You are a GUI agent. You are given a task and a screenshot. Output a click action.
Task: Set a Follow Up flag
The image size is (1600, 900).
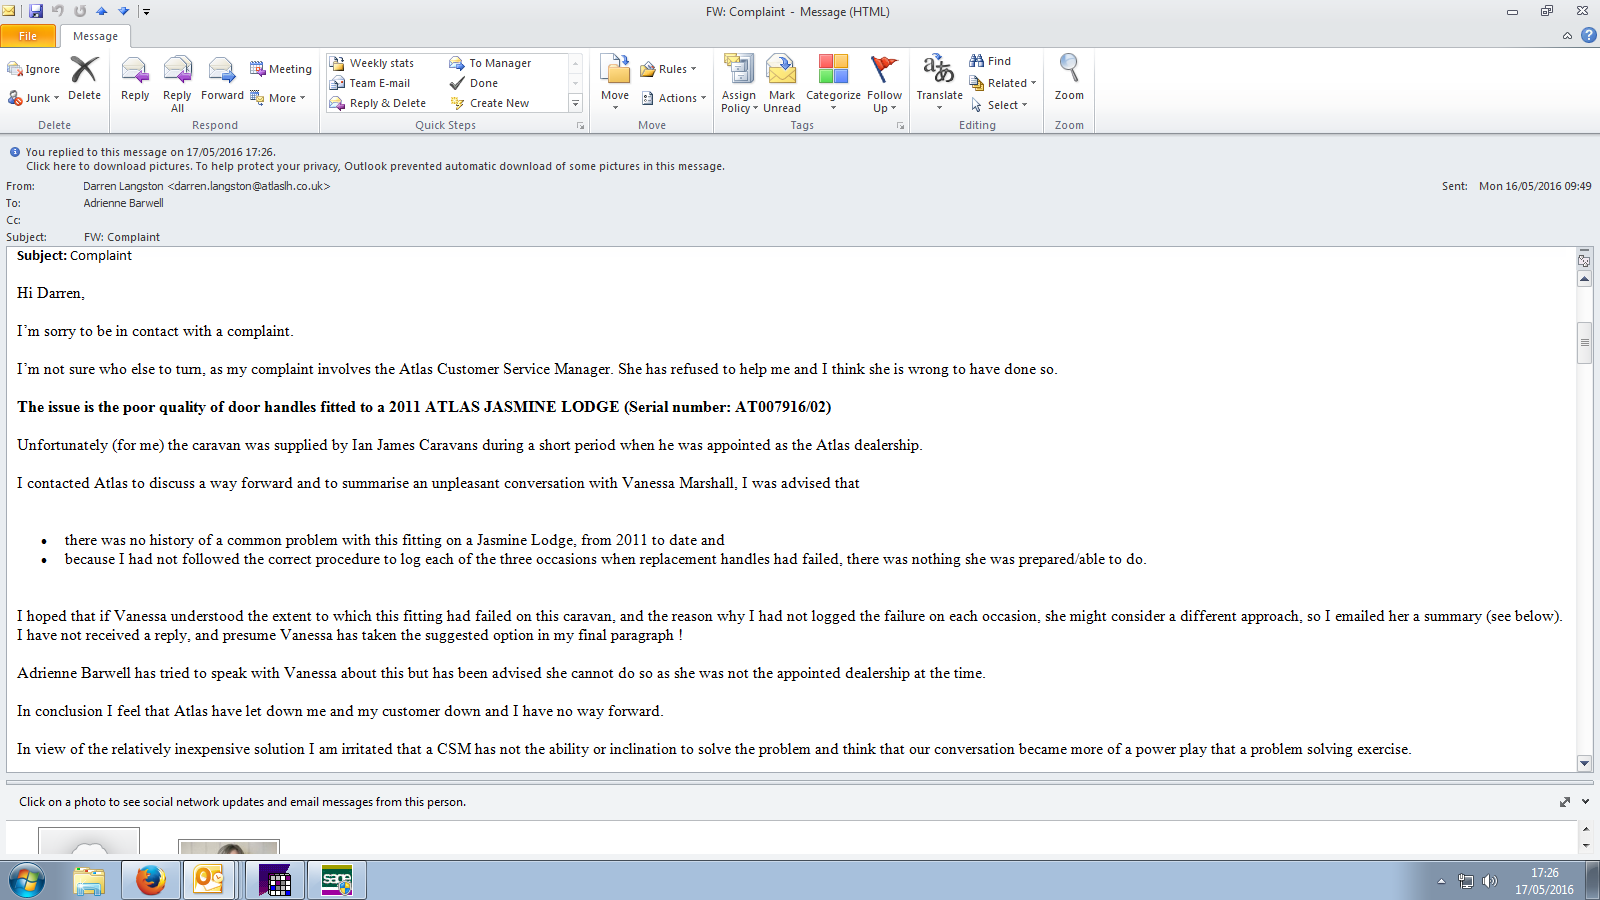[885, 84]
